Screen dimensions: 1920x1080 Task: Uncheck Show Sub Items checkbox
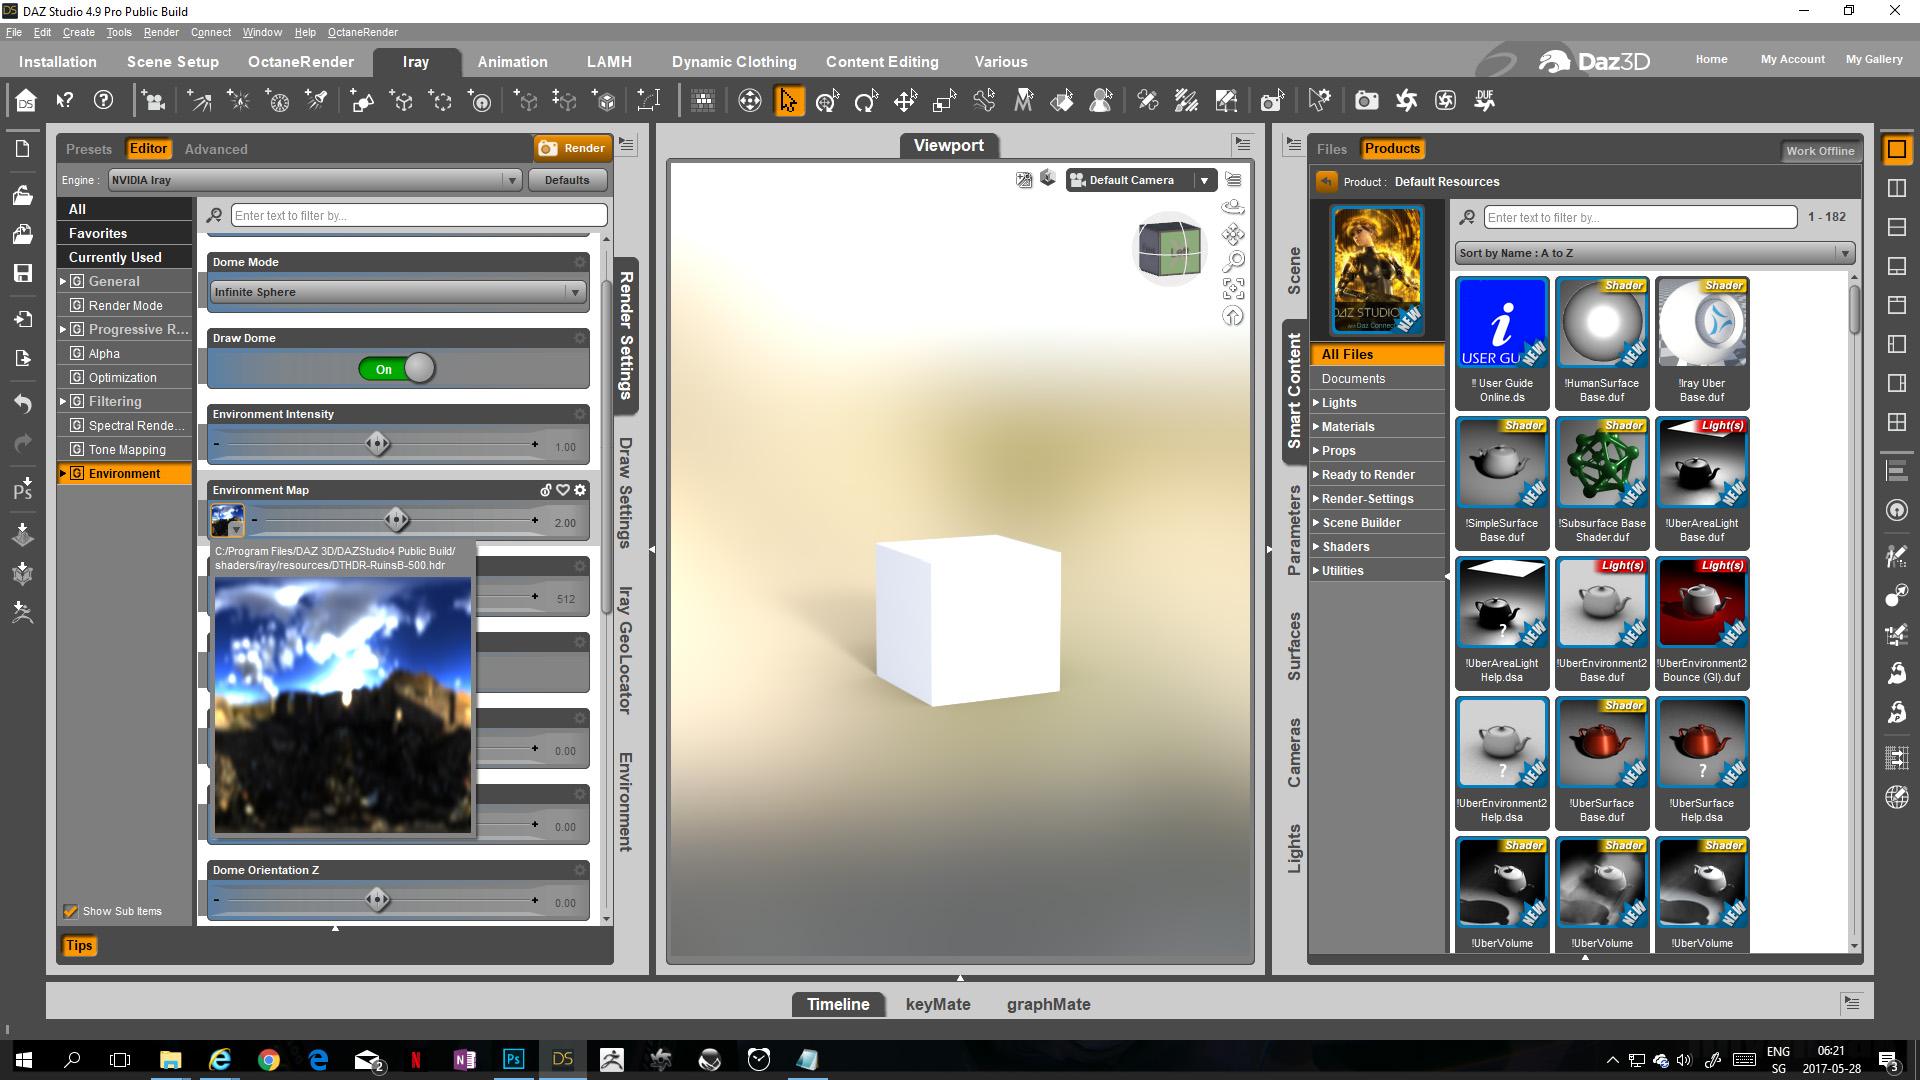click(x=71, y=911)
